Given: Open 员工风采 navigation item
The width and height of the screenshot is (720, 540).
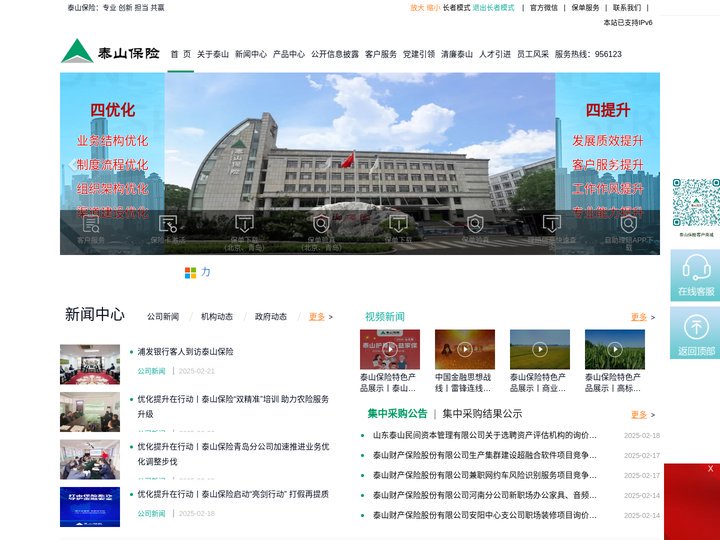Looking at the screenshot, I should (533, 54).
